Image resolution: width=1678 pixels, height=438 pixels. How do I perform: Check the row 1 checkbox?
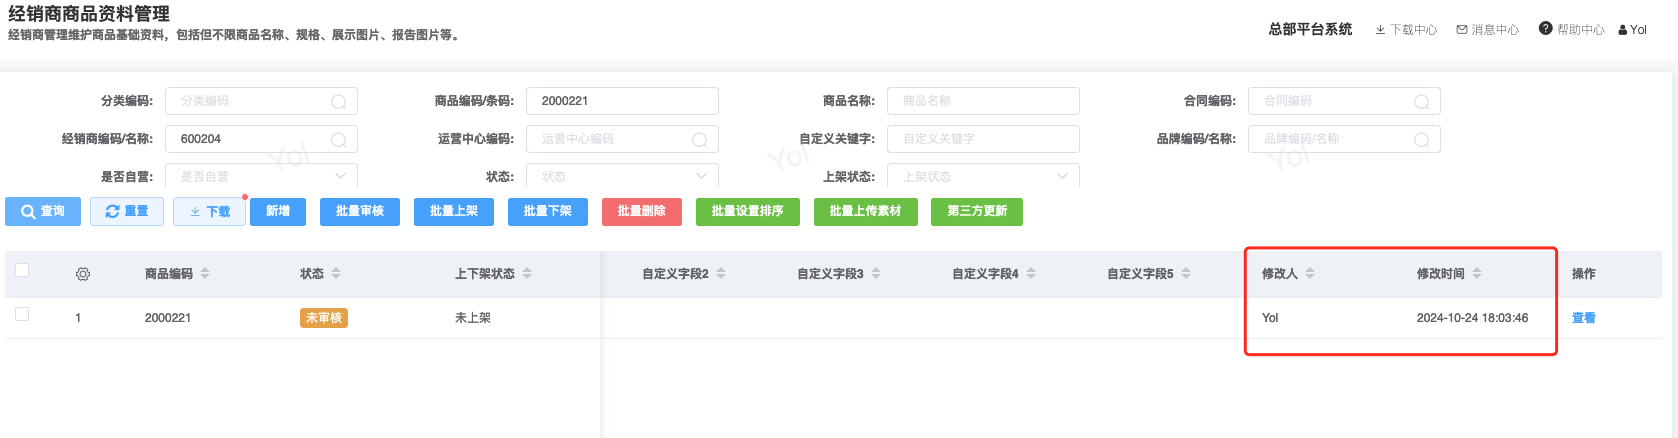(x=22, y=314)
